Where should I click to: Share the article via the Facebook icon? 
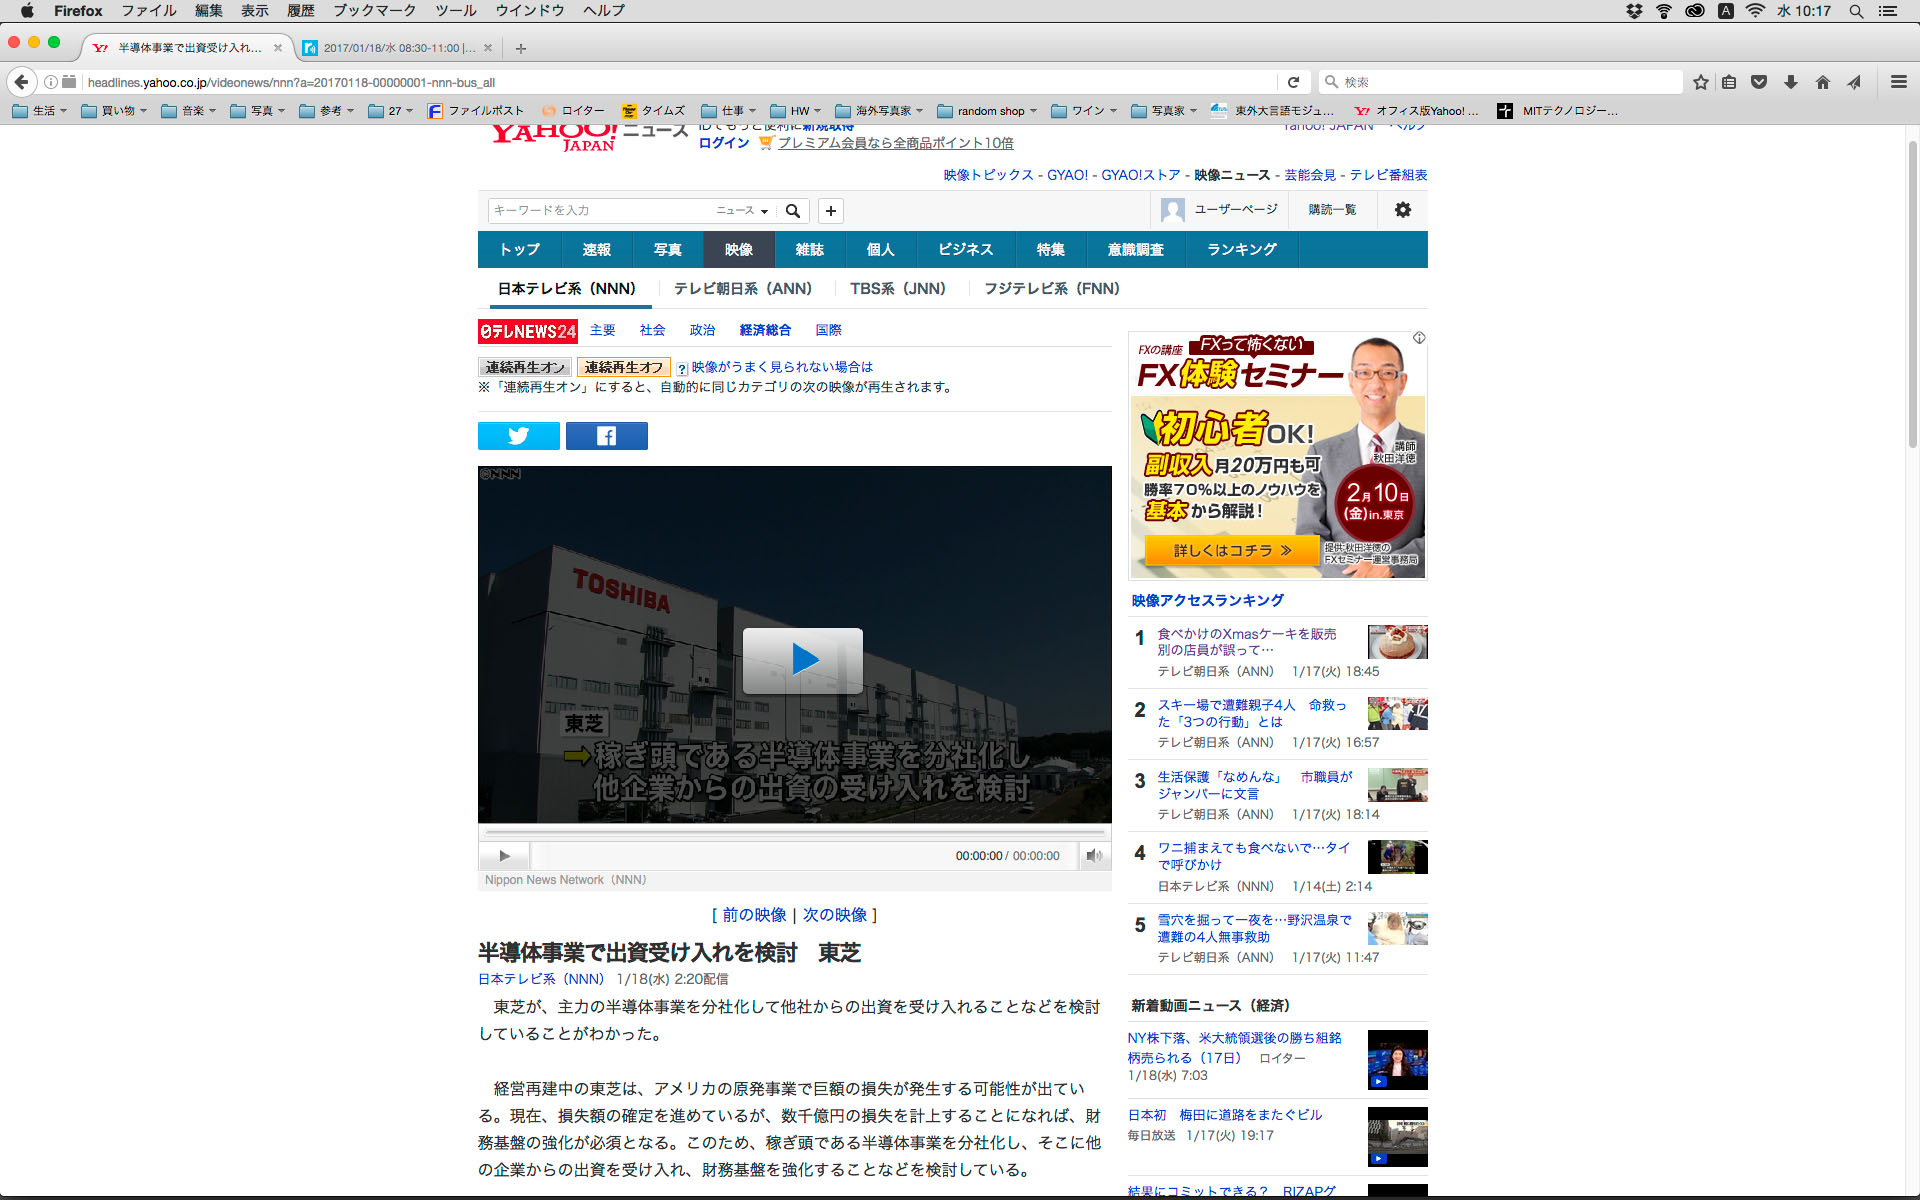click(x=606, y=436)
